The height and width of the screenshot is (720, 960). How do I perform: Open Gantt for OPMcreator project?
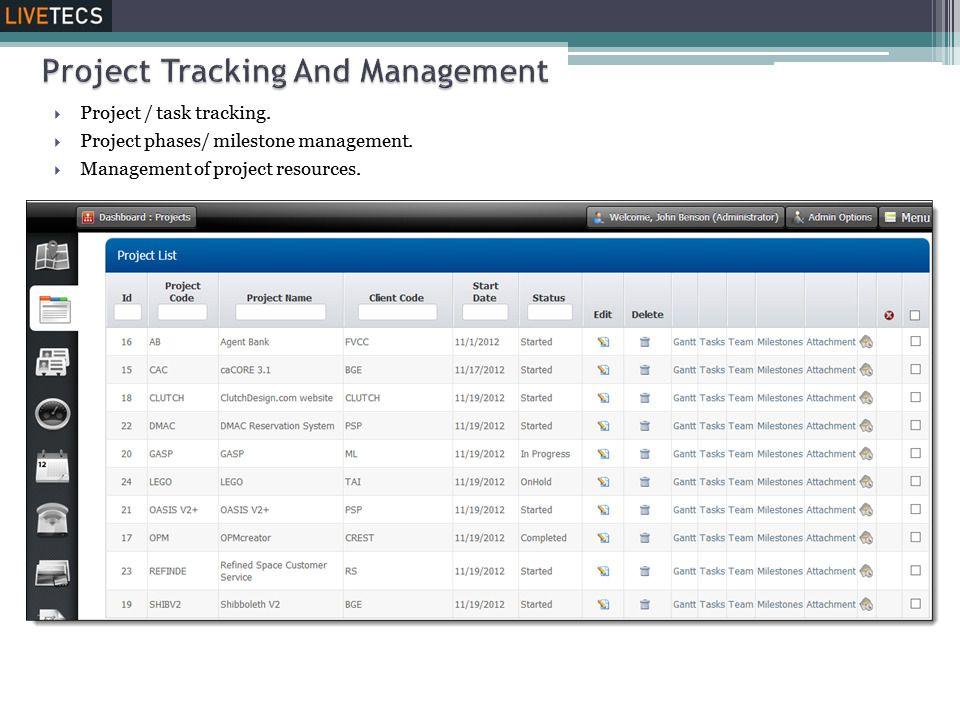click(684, 538)
